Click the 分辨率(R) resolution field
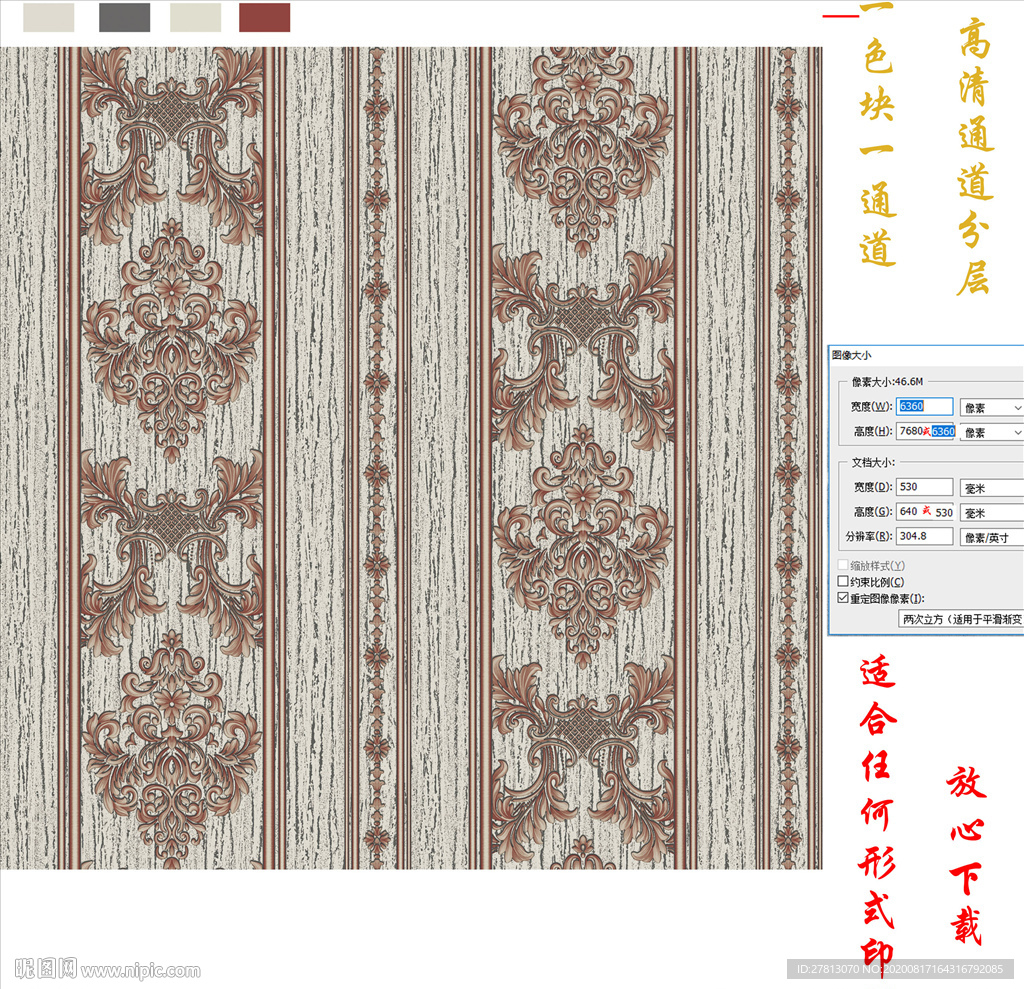The image size is (1024, 989). [925, 536]
